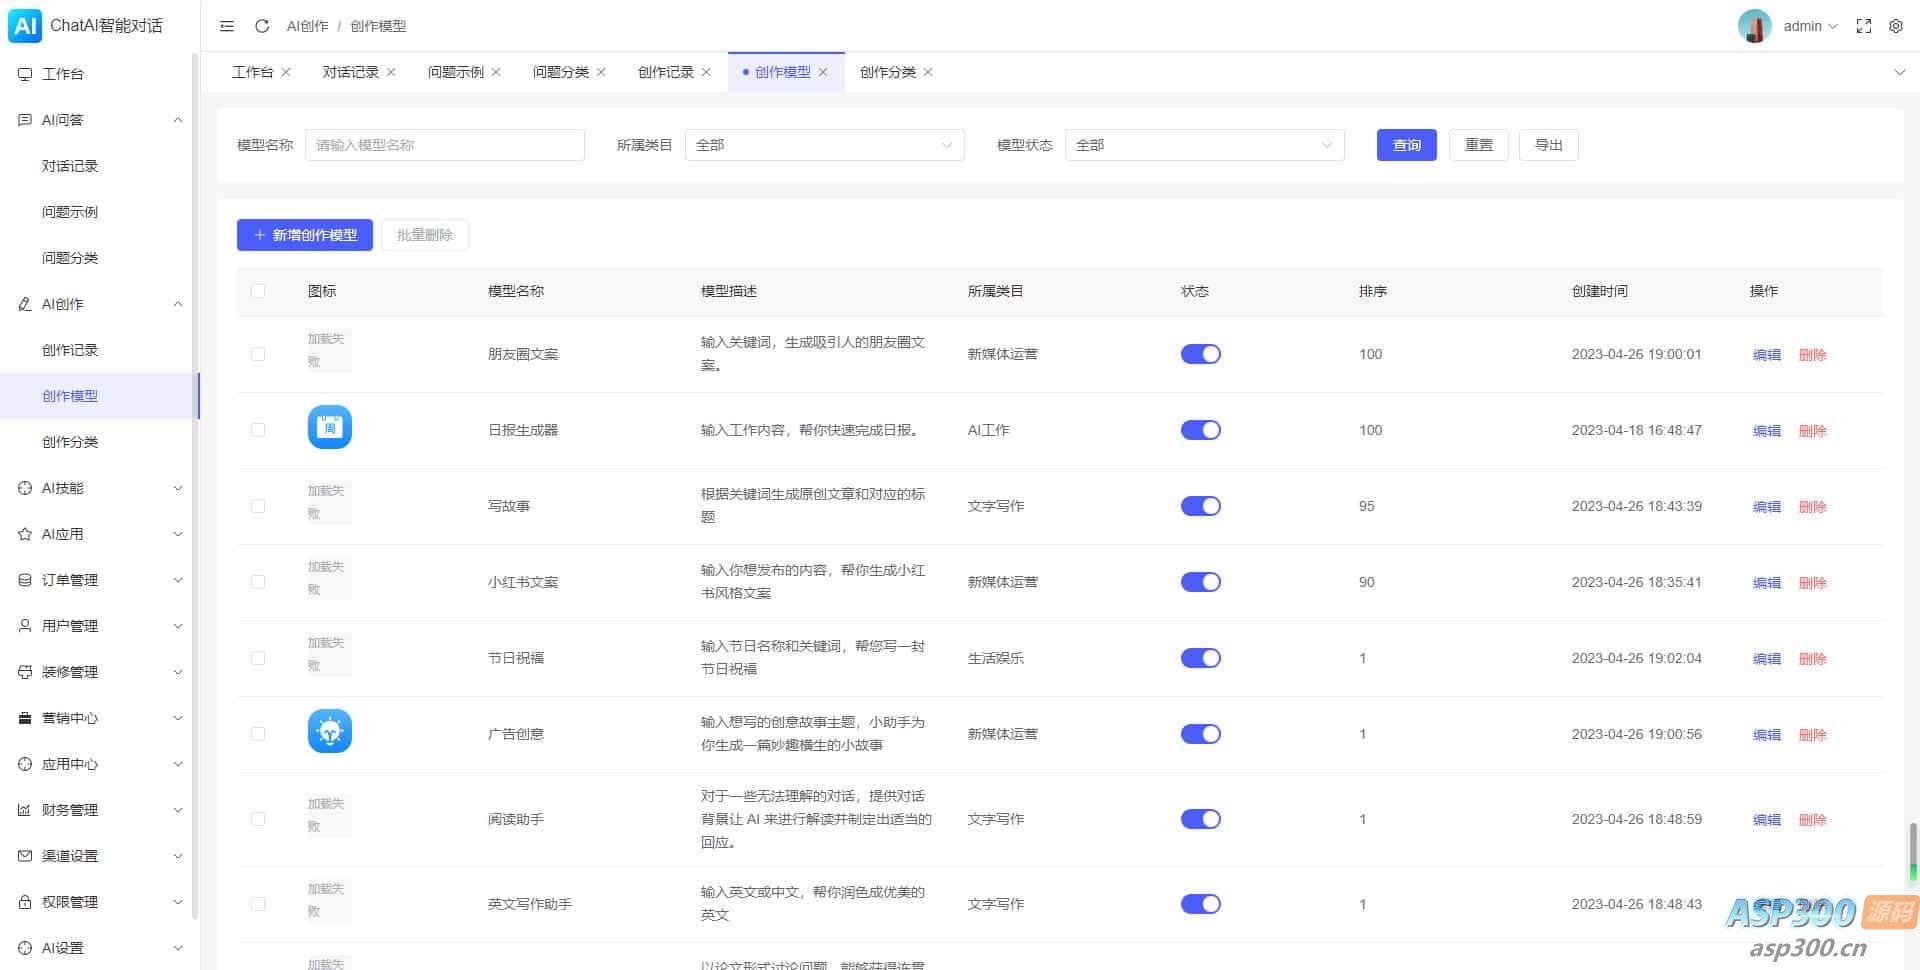This screenshot has width=1920, height=970.
Task: Focus the 模型名称 input field
Action: pos(444,145)
